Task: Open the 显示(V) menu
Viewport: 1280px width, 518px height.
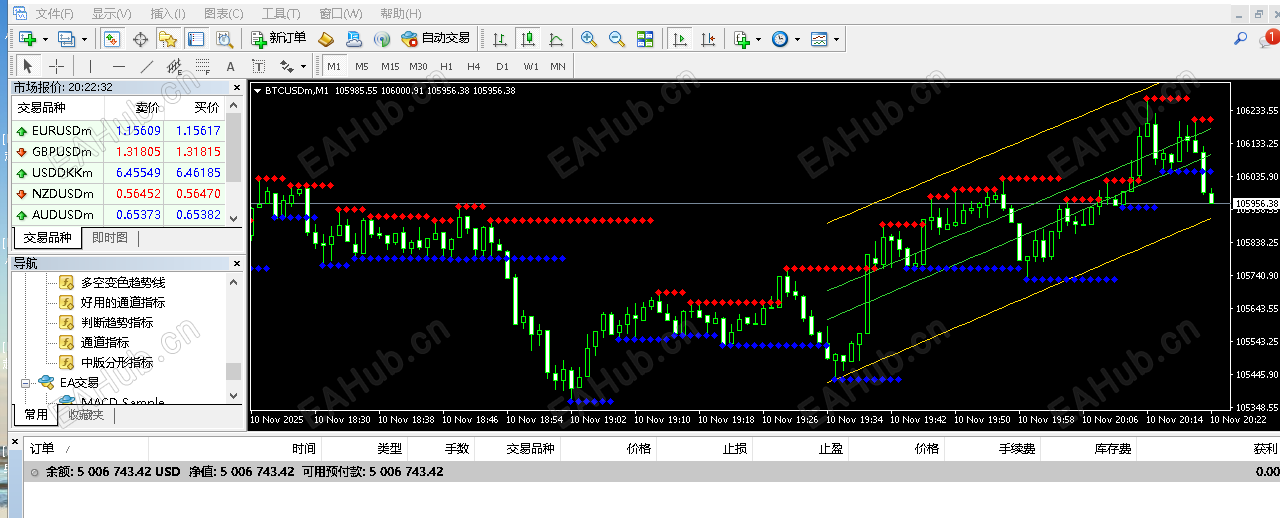Action: (x=111, y=14)
